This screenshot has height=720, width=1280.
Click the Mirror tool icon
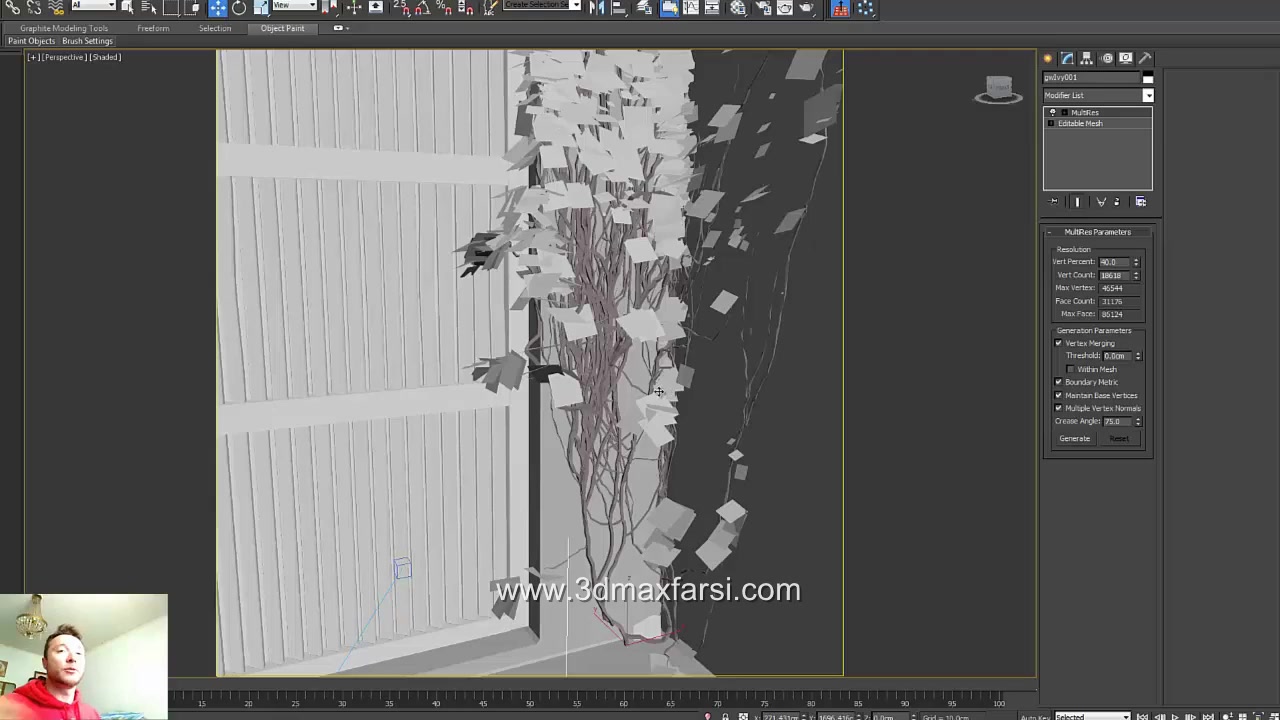coord(597,8)
